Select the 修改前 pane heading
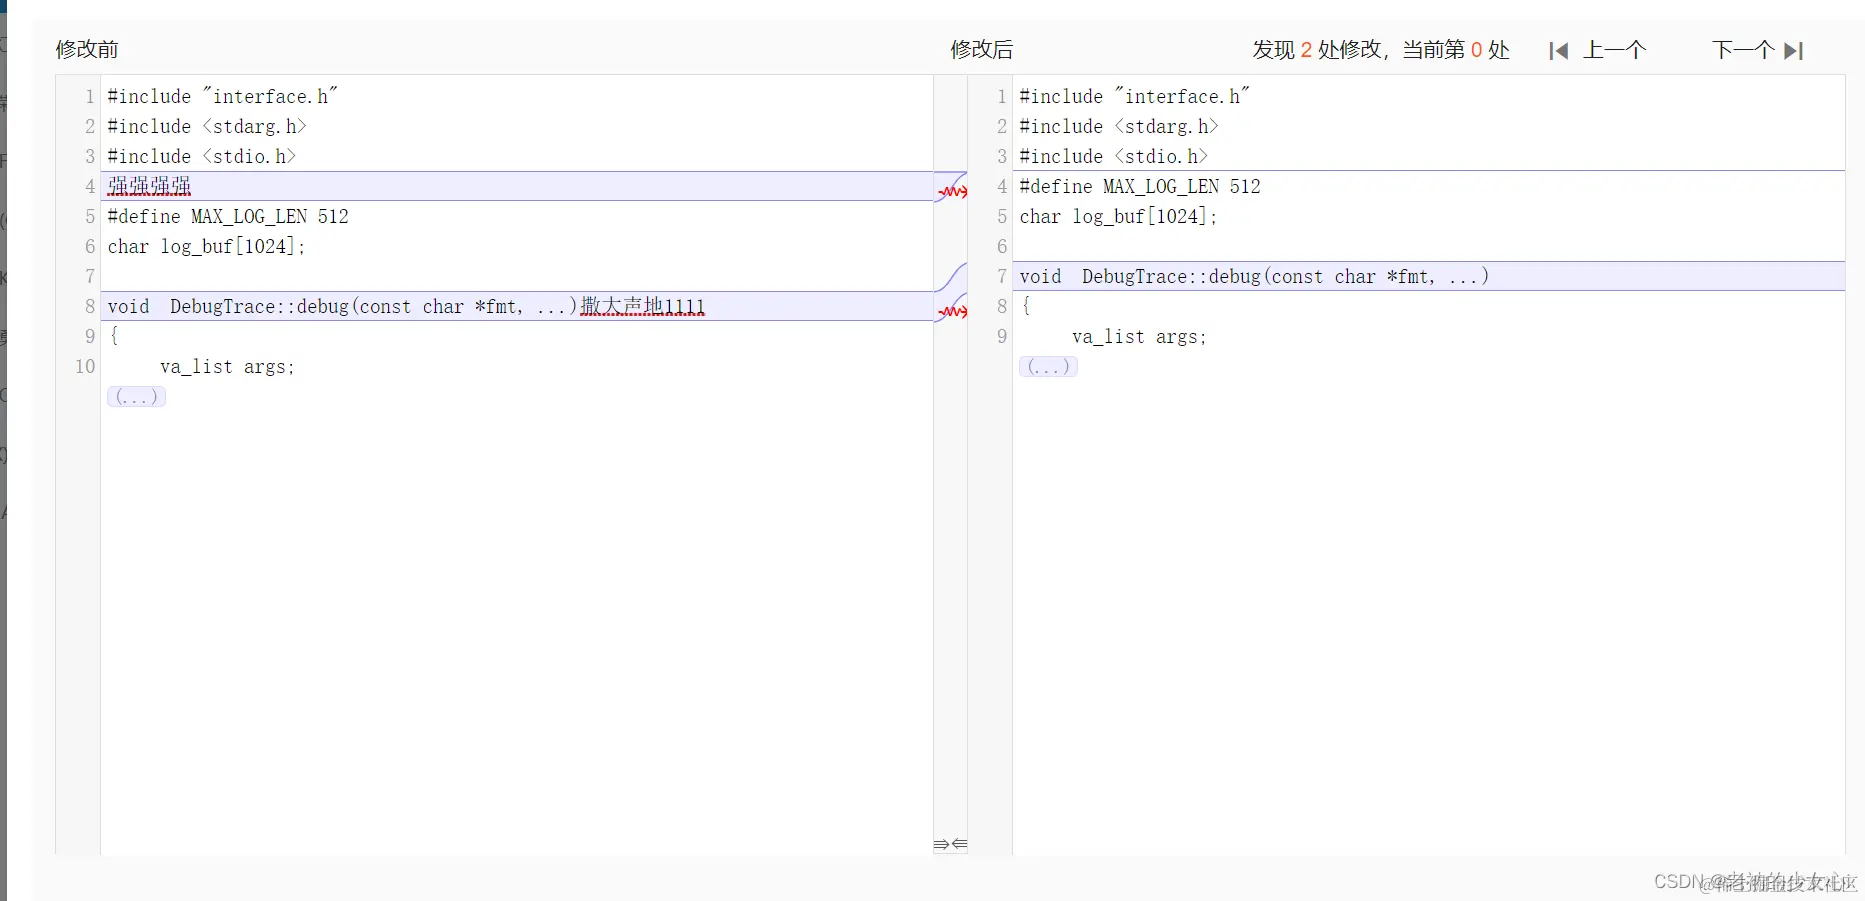 [x=87, y=49]
